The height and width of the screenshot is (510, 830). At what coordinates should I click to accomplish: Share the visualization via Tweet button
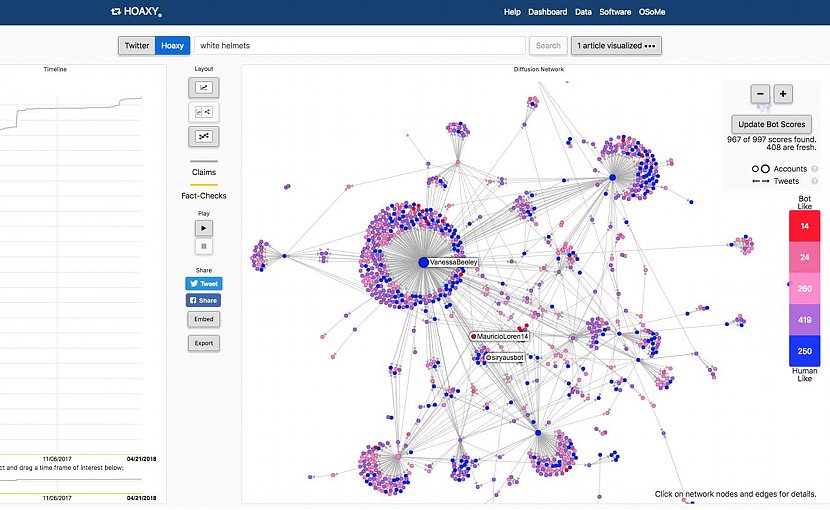[204, 283]
